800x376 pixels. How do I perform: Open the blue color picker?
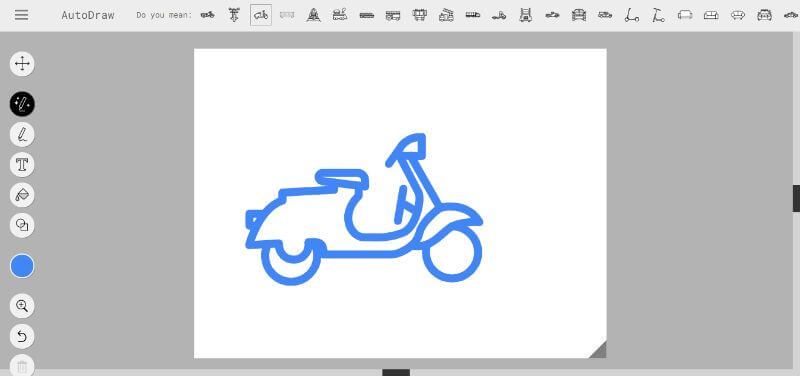point(22,266)
